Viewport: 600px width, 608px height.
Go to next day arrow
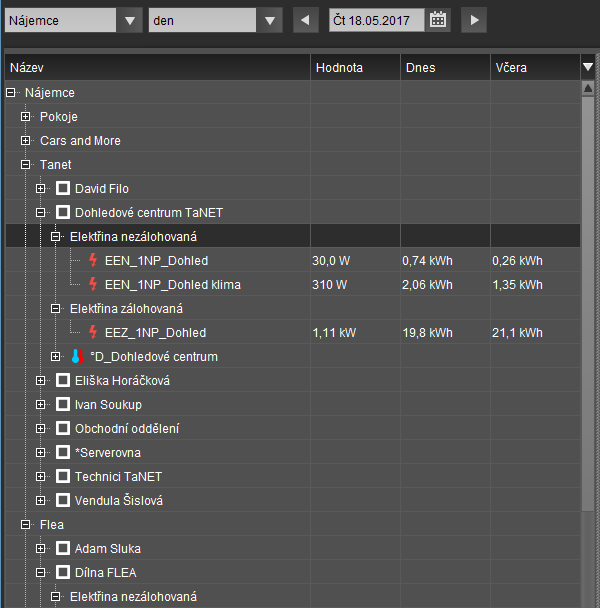[x=474, y=20]
